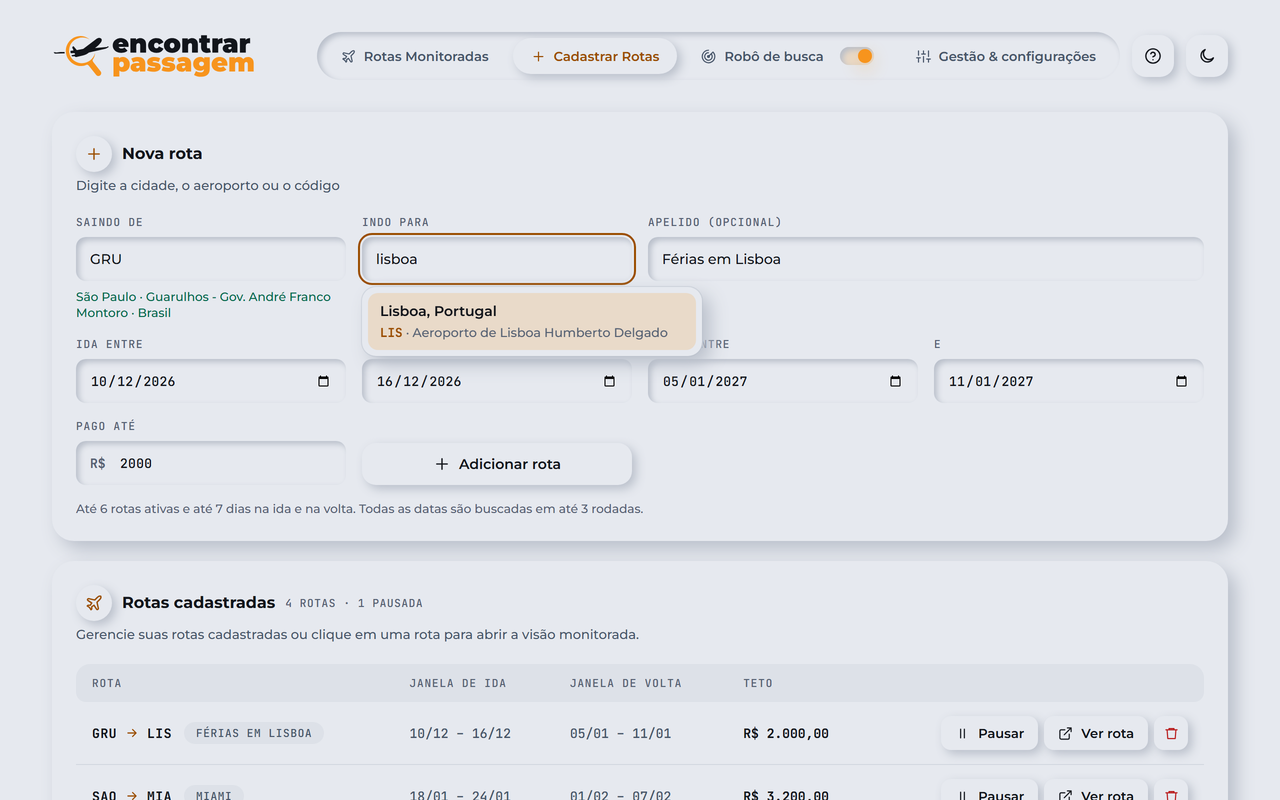The width and height of the screenshot is (1280, 800).
Task: Open the Robô de busca tab
Action: (763, 56)
